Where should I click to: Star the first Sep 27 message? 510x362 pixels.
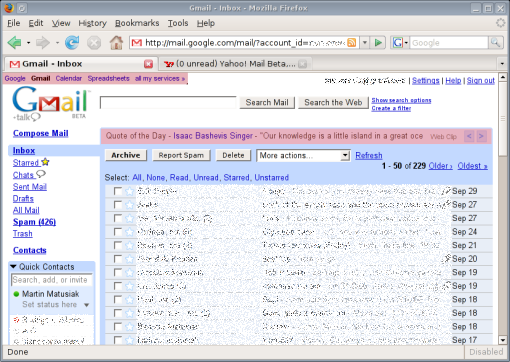129,205
